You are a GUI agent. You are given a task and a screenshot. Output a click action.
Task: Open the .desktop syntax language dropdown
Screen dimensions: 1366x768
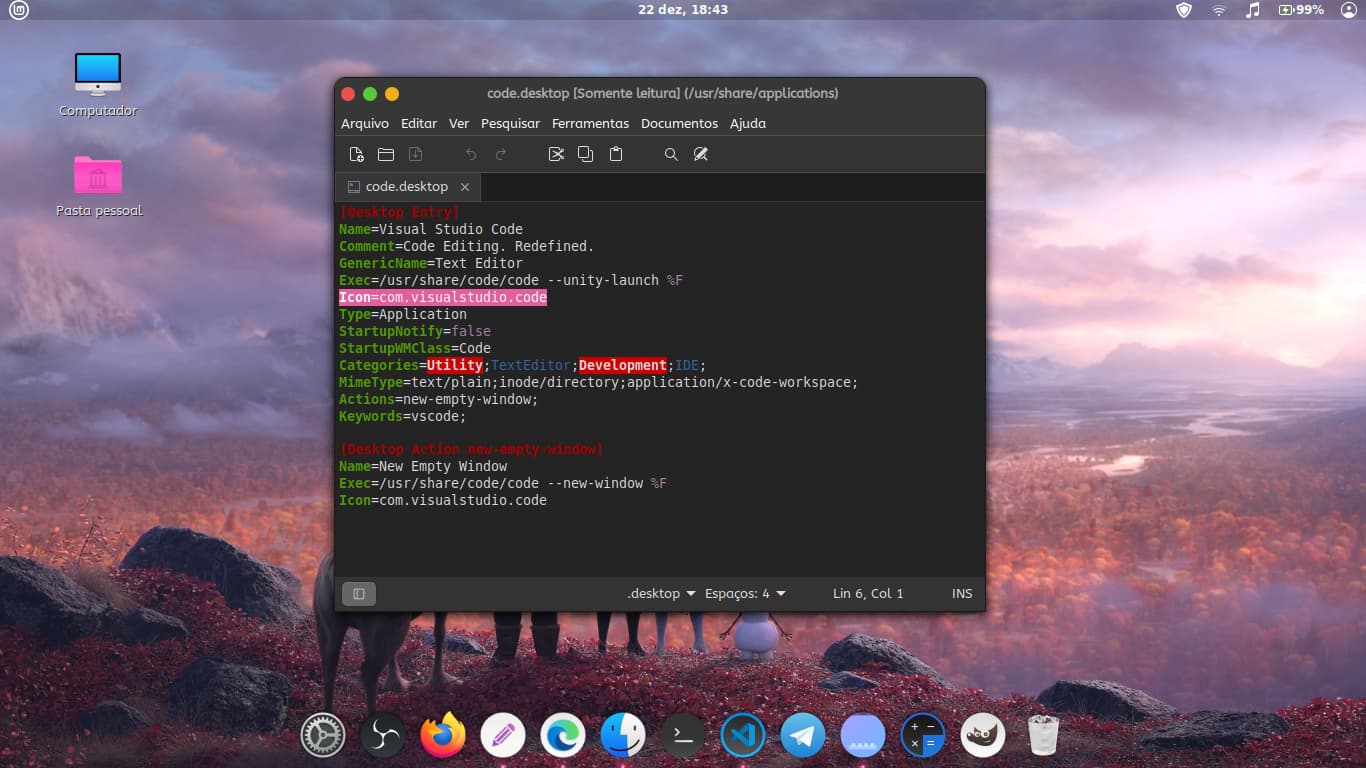pos(661,594)
